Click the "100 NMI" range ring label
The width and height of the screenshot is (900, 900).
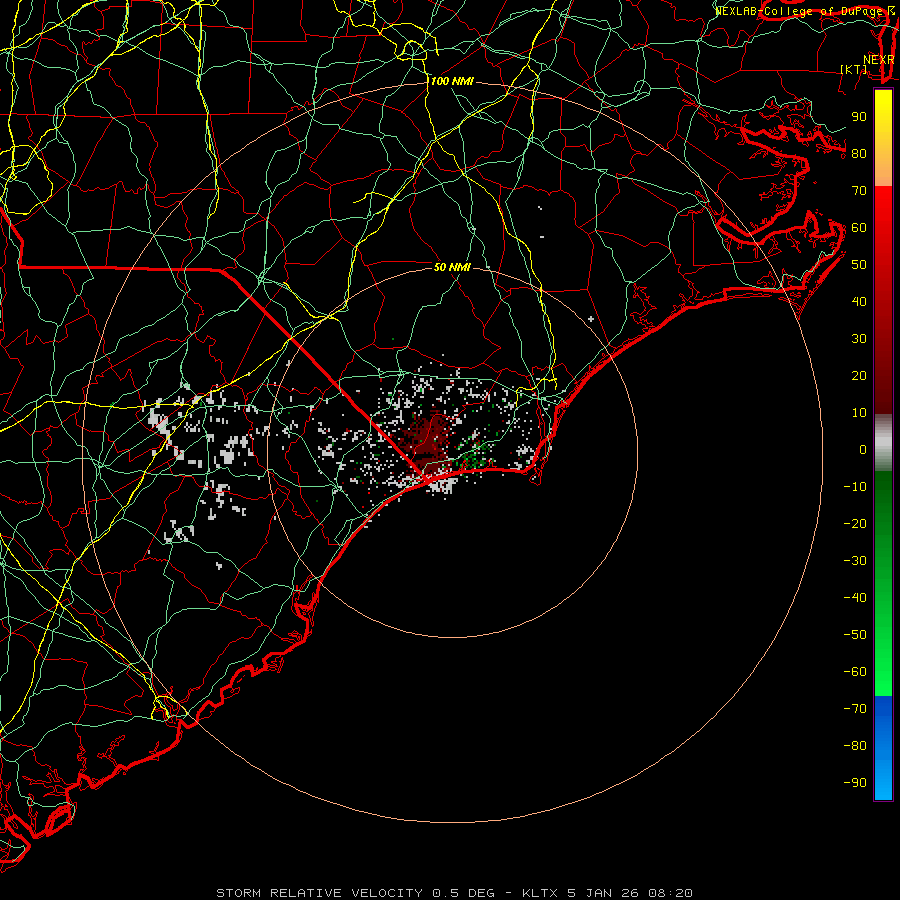click(452, 82)
